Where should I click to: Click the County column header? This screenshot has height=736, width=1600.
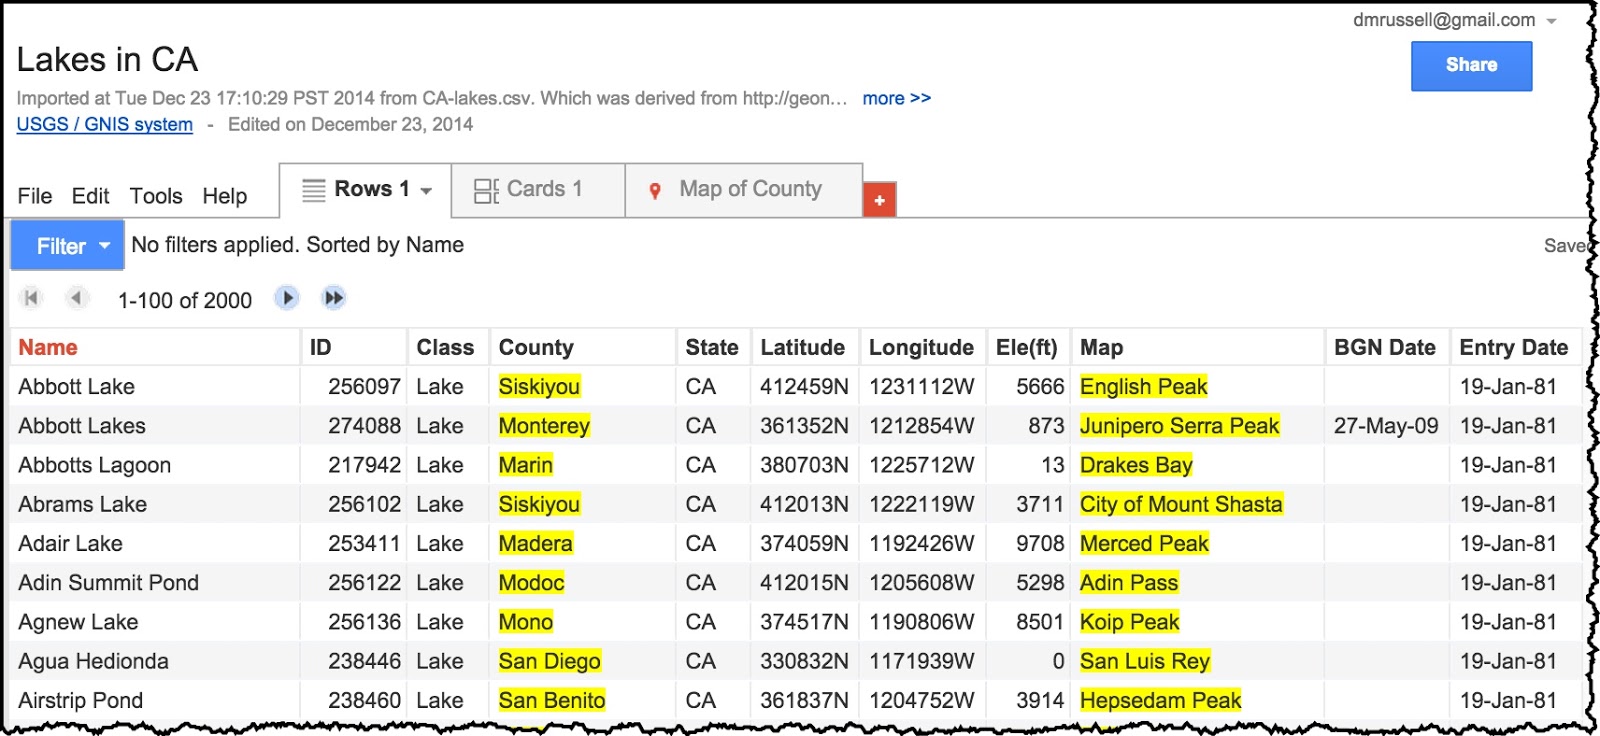tap(536, 347)
